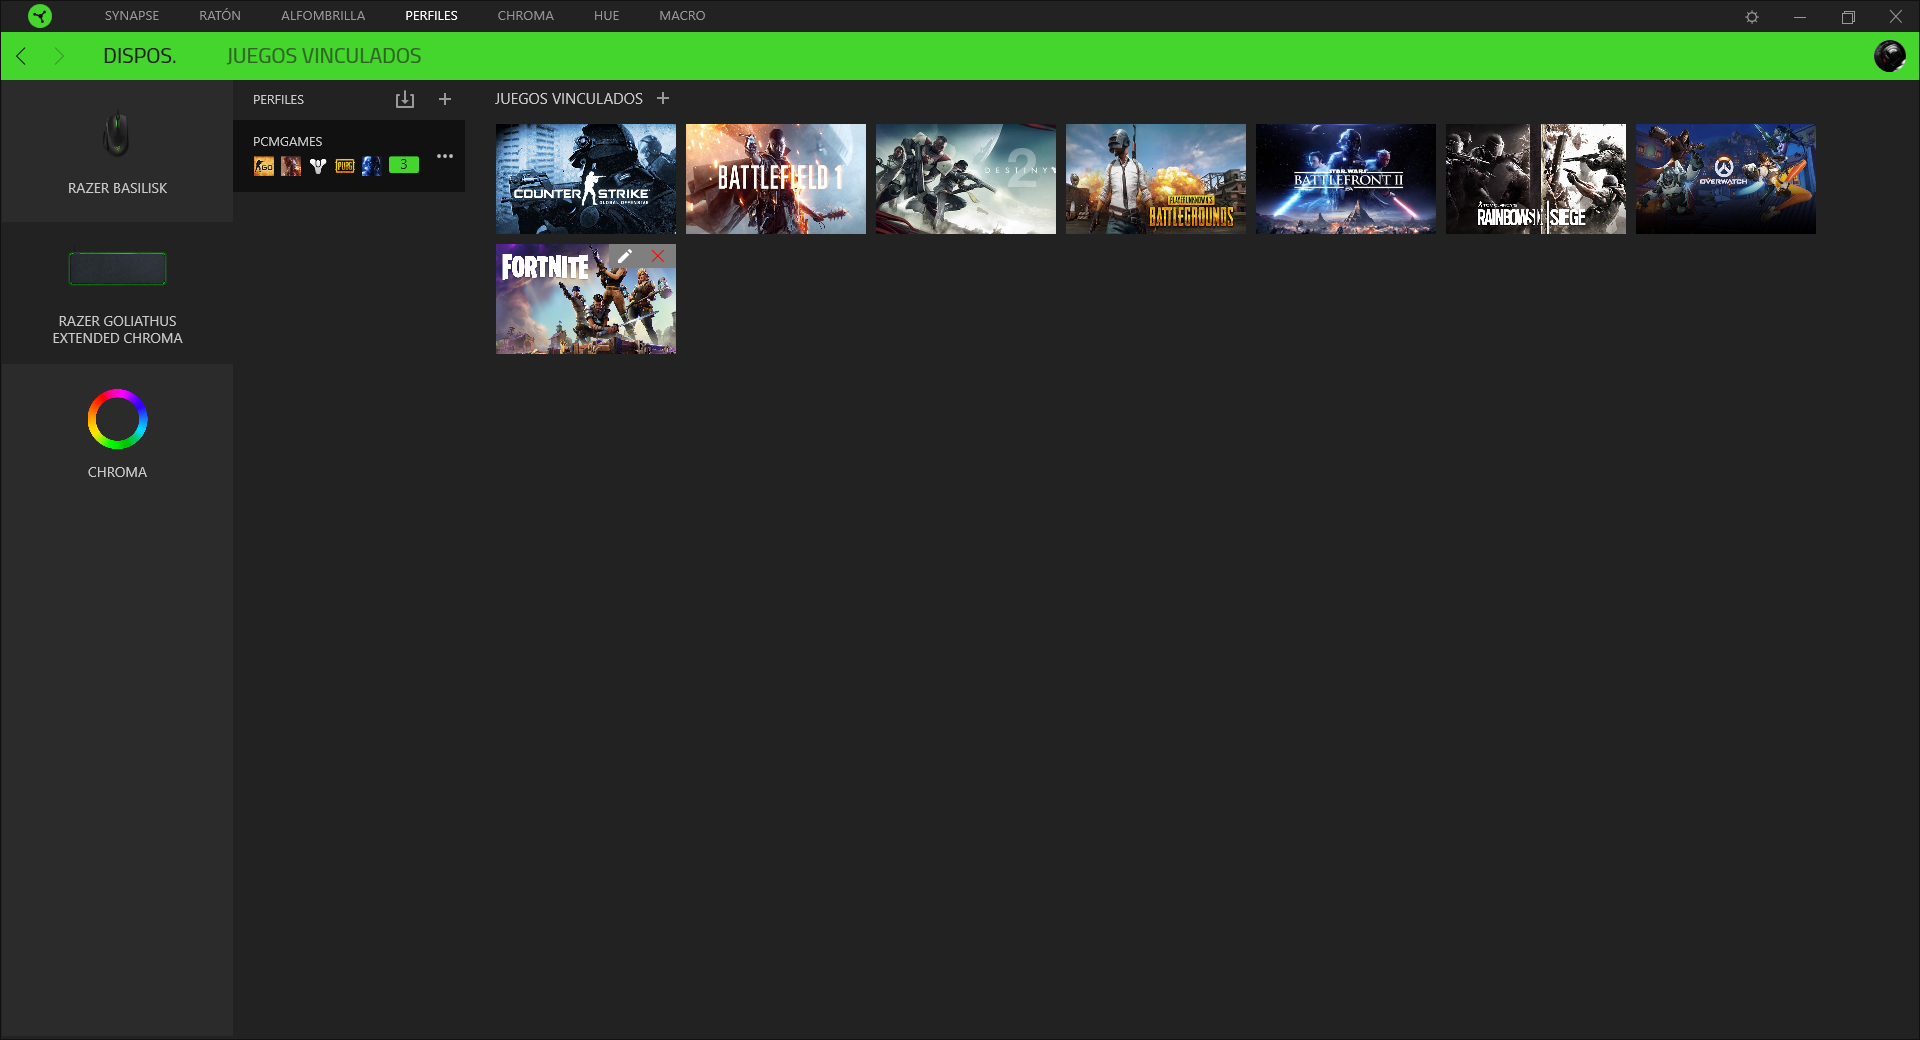
Task: Restore down the Synapse window
Action: tap(1848, 17)
